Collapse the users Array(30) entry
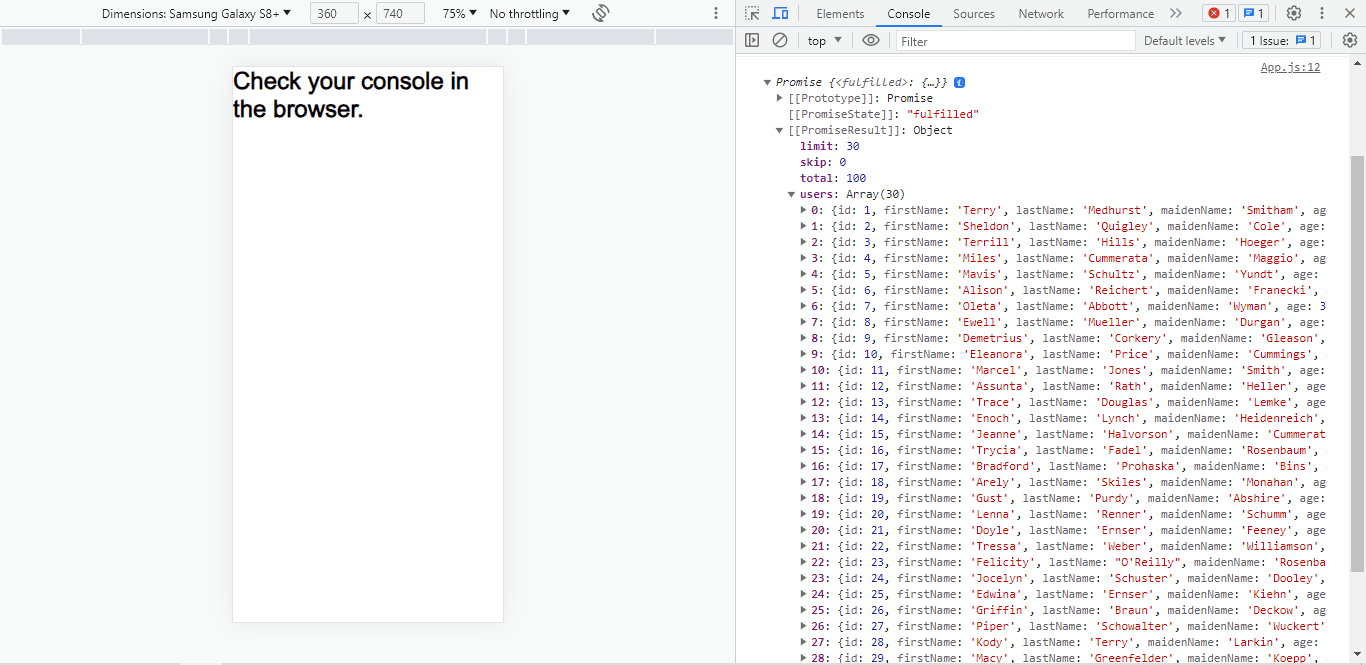Image resolution: width=1366 pixels, height=665 pixels. pyautogui.click(x=792, y=194)
